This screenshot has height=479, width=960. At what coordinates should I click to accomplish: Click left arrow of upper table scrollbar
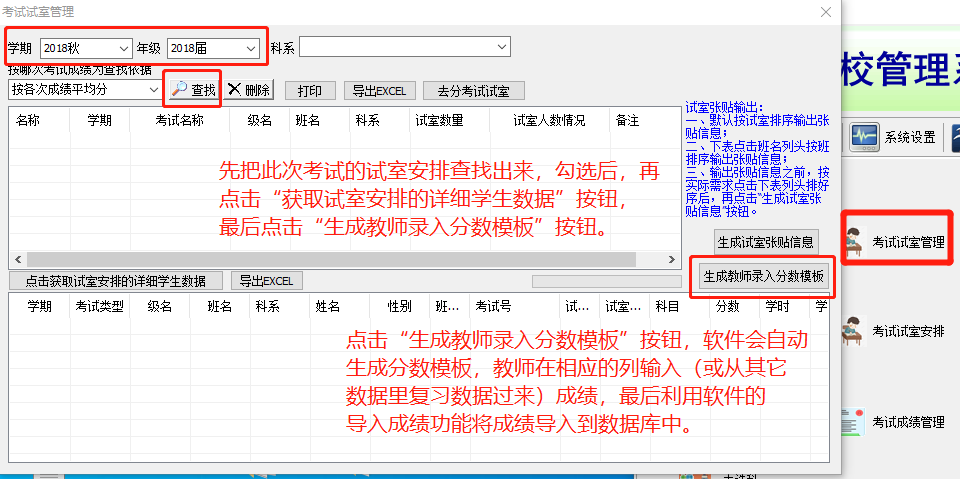coord(17,260)
